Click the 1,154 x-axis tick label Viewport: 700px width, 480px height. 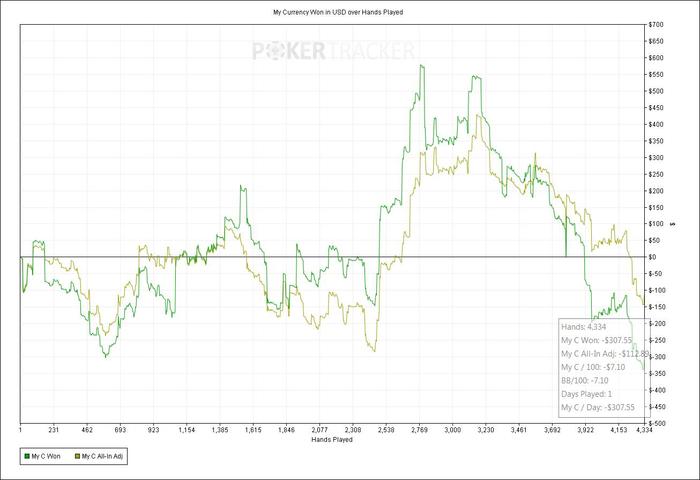(187, 430)
